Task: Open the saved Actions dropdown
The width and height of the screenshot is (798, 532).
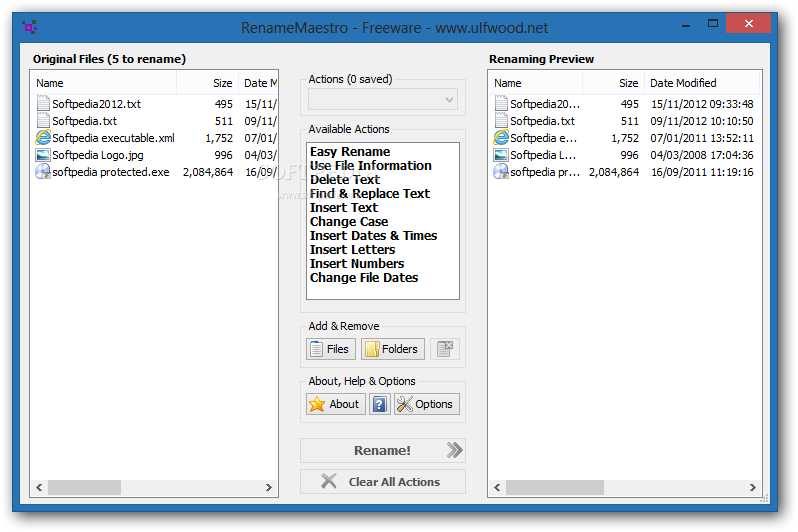Action: point(383,99)
